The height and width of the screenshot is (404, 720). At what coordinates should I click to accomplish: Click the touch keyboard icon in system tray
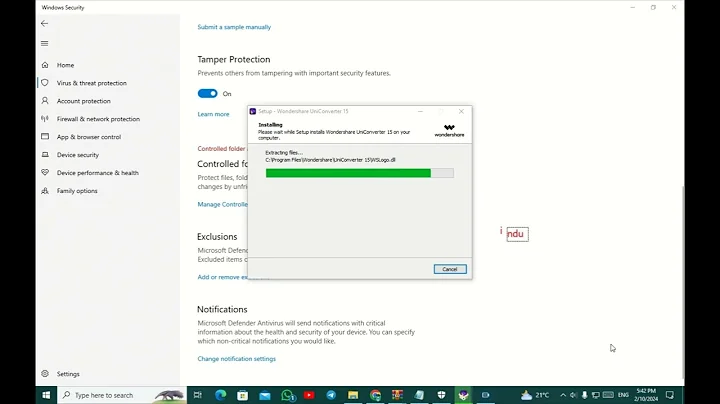(x=608, y=395)
